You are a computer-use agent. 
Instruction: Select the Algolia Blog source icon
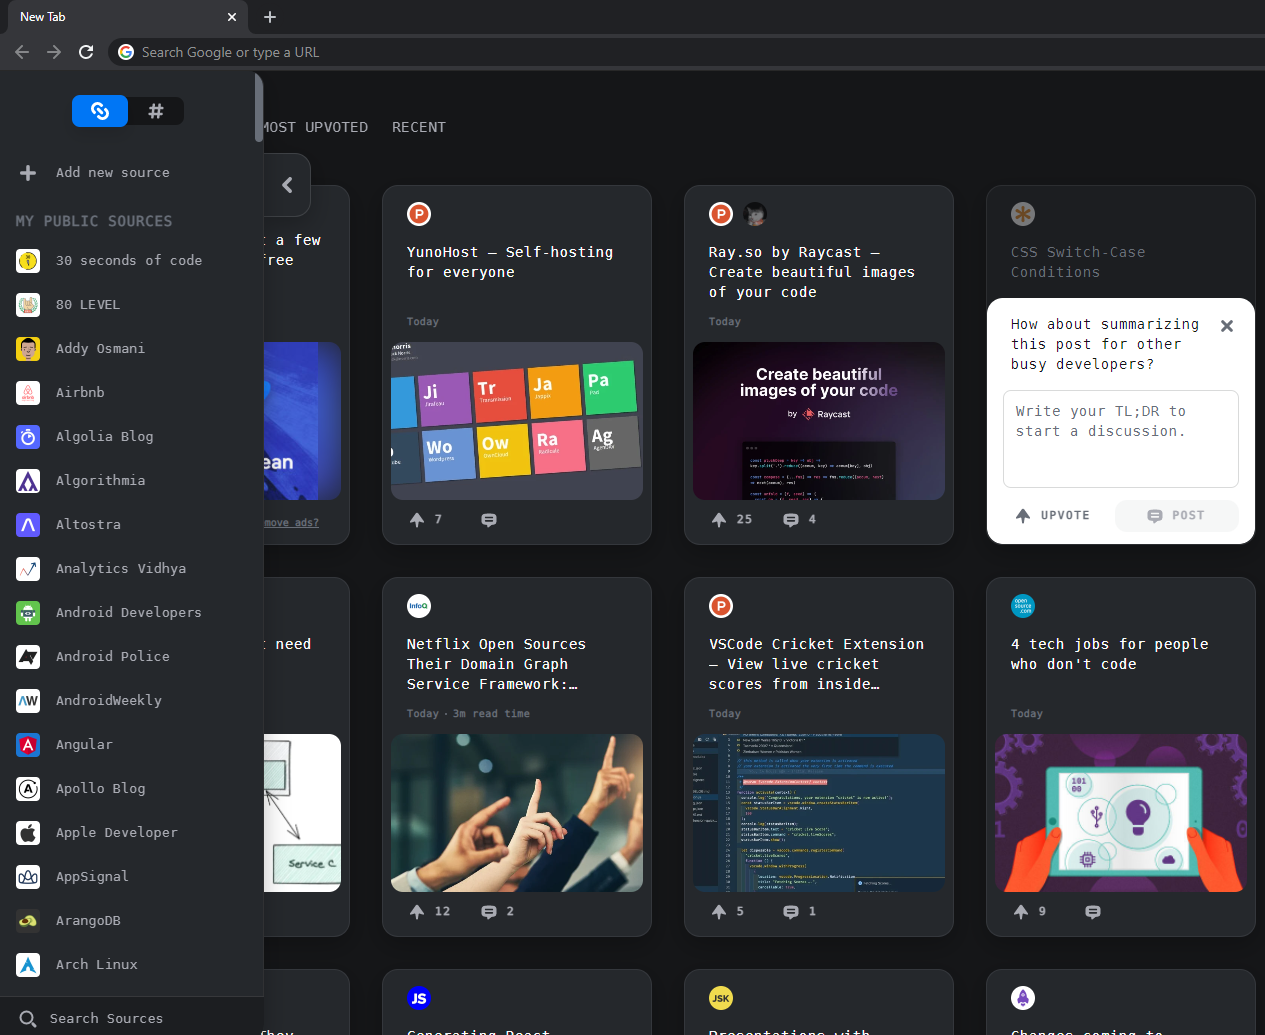point(27,436)
